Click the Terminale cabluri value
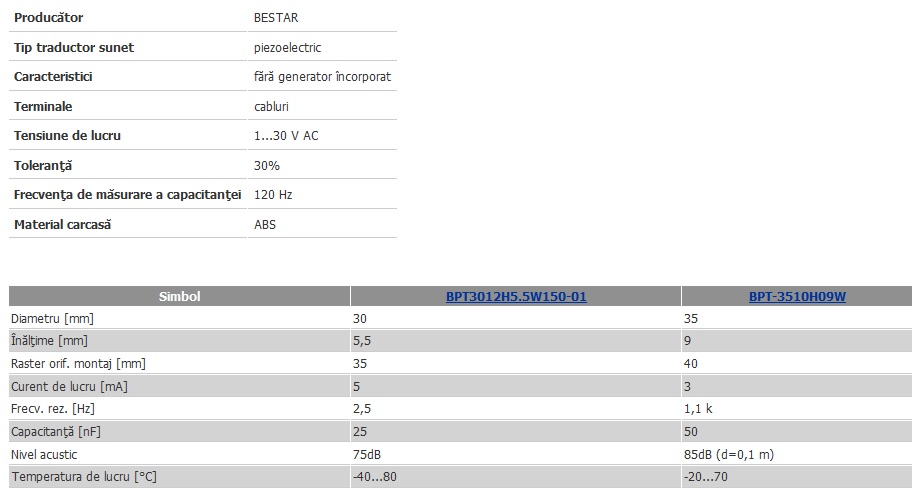This screenshot has width=920, height=495. pyautogui.click(x=271, y=107)
